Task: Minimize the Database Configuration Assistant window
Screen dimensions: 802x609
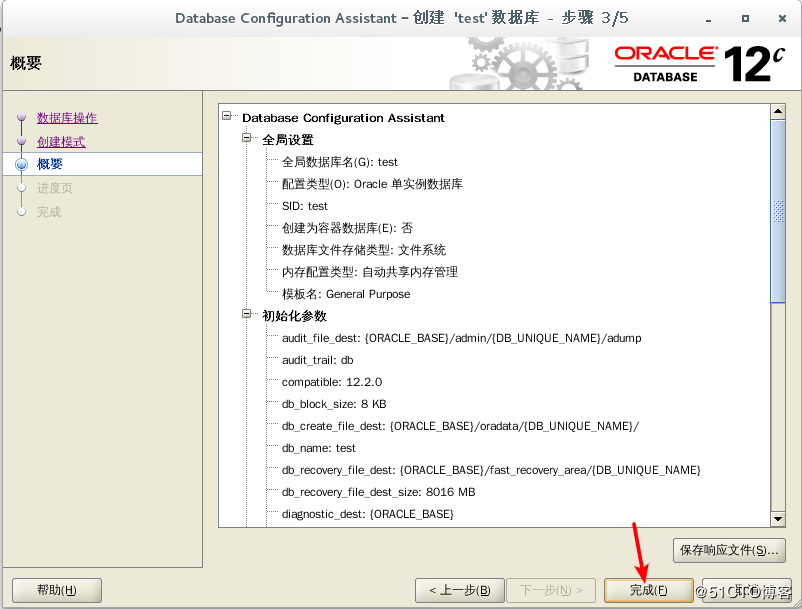Action: coord(708,19)
